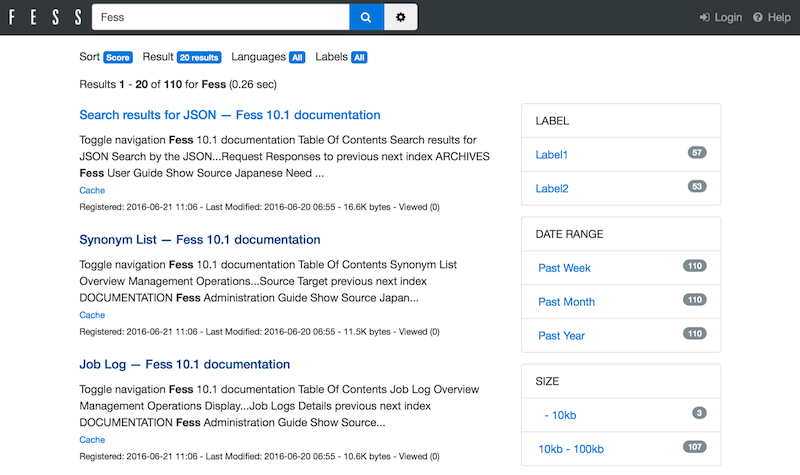Filter results by Label2
The width and height of the screenshot is (800, 475).
click(x=552, y=188)
